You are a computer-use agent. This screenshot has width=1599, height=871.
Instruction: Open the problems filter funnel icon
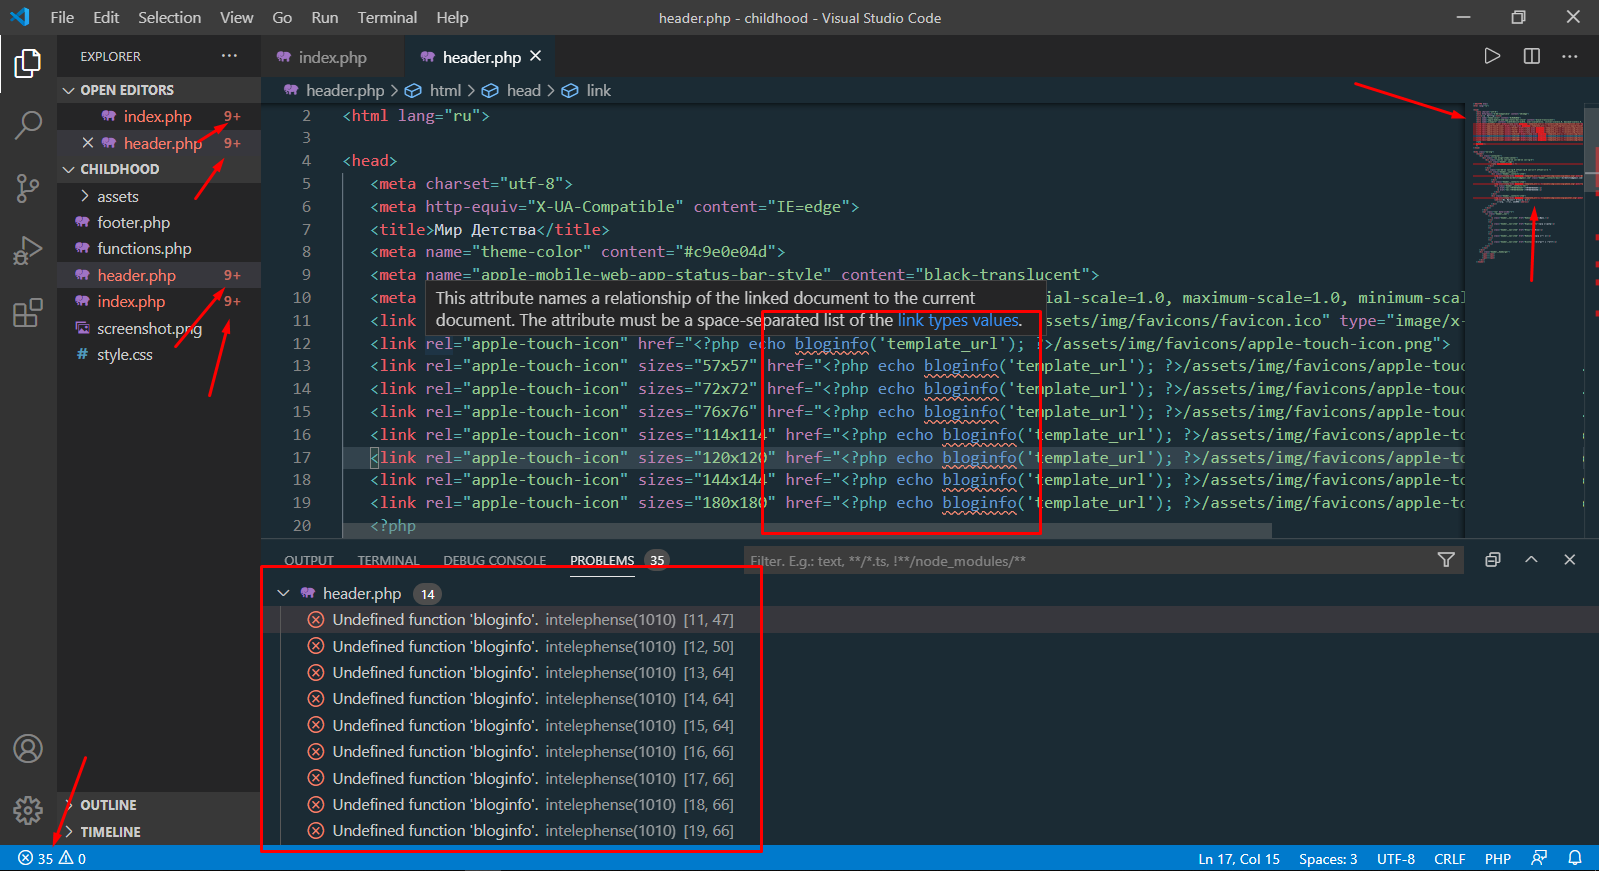point(1446,560)
